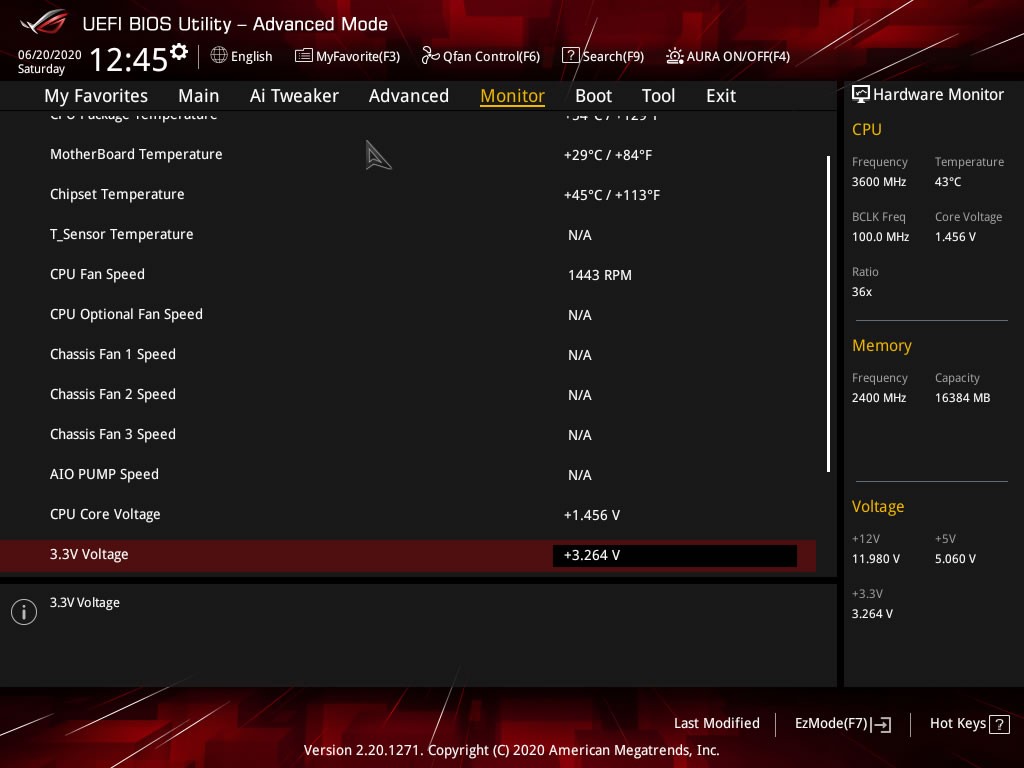Click the globe language icon
The height and width of the screenshot is (768, 1024).
point(219,56)
